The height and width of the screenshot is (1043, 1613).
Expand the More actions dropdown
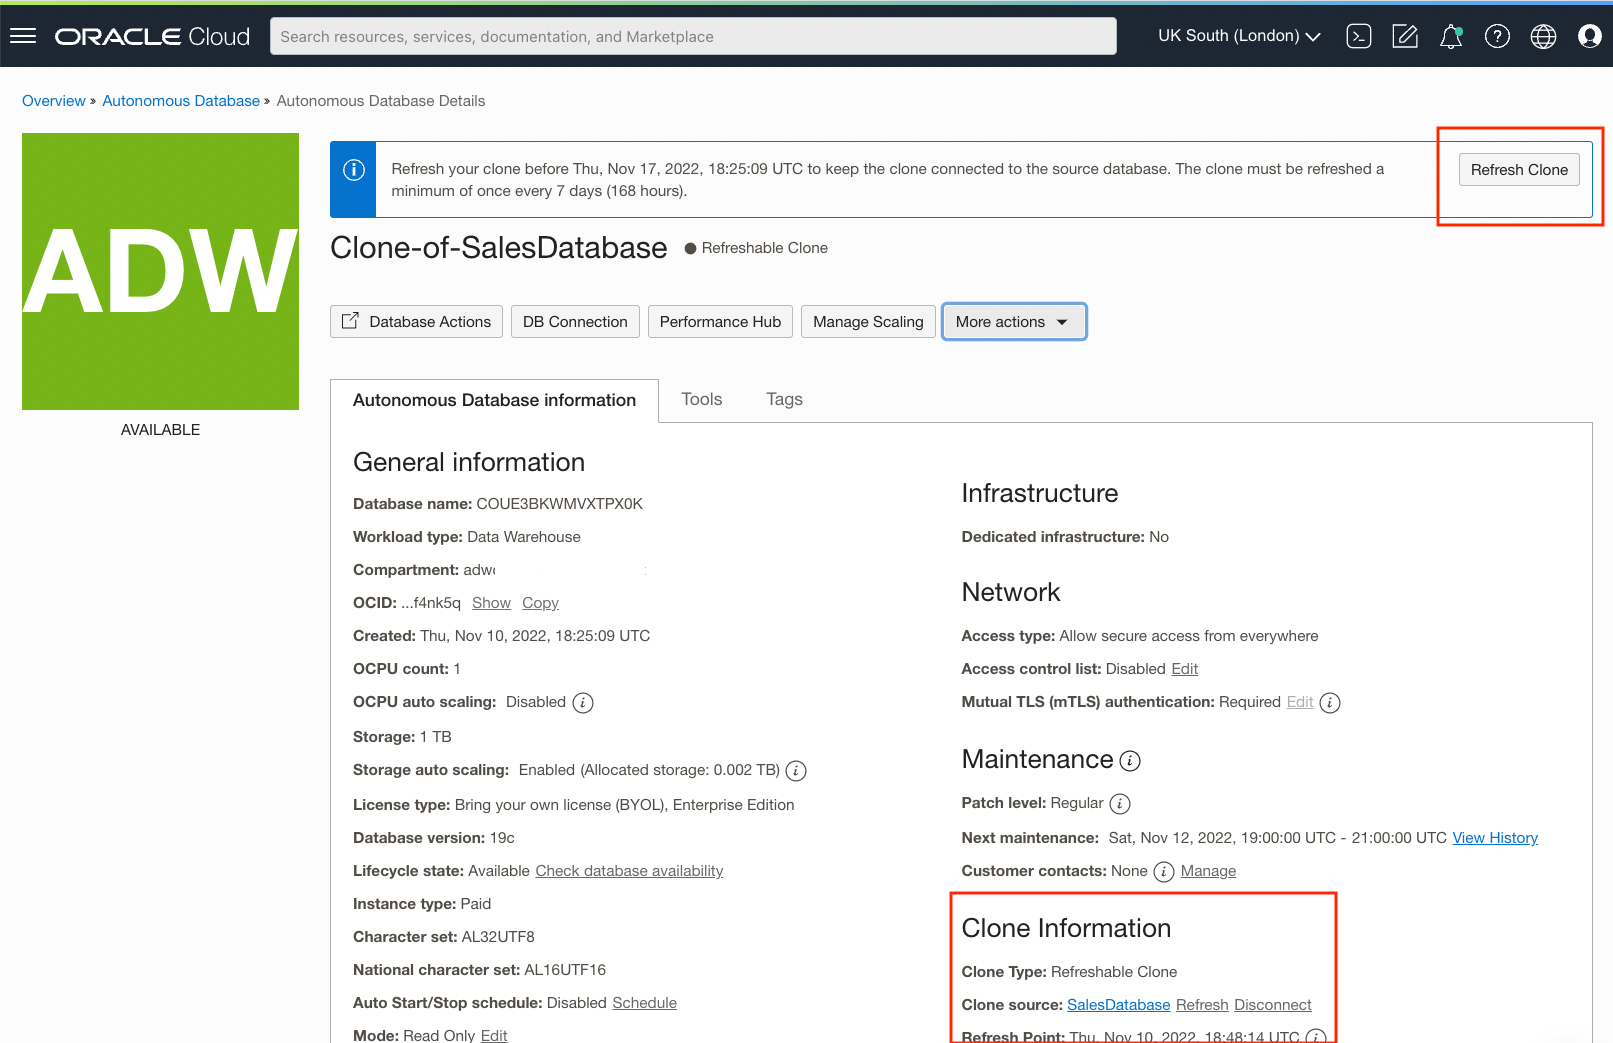(x=1013, y=322)
